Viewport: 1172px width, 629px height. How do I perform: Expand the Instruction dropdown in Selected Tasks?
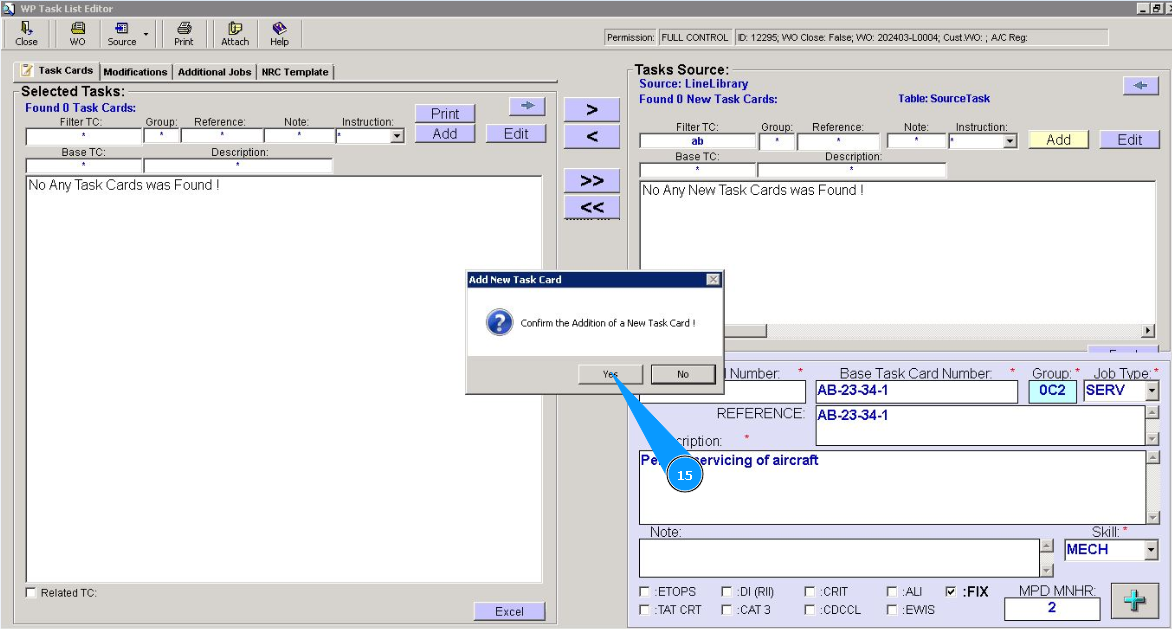[x=397, y=136]
